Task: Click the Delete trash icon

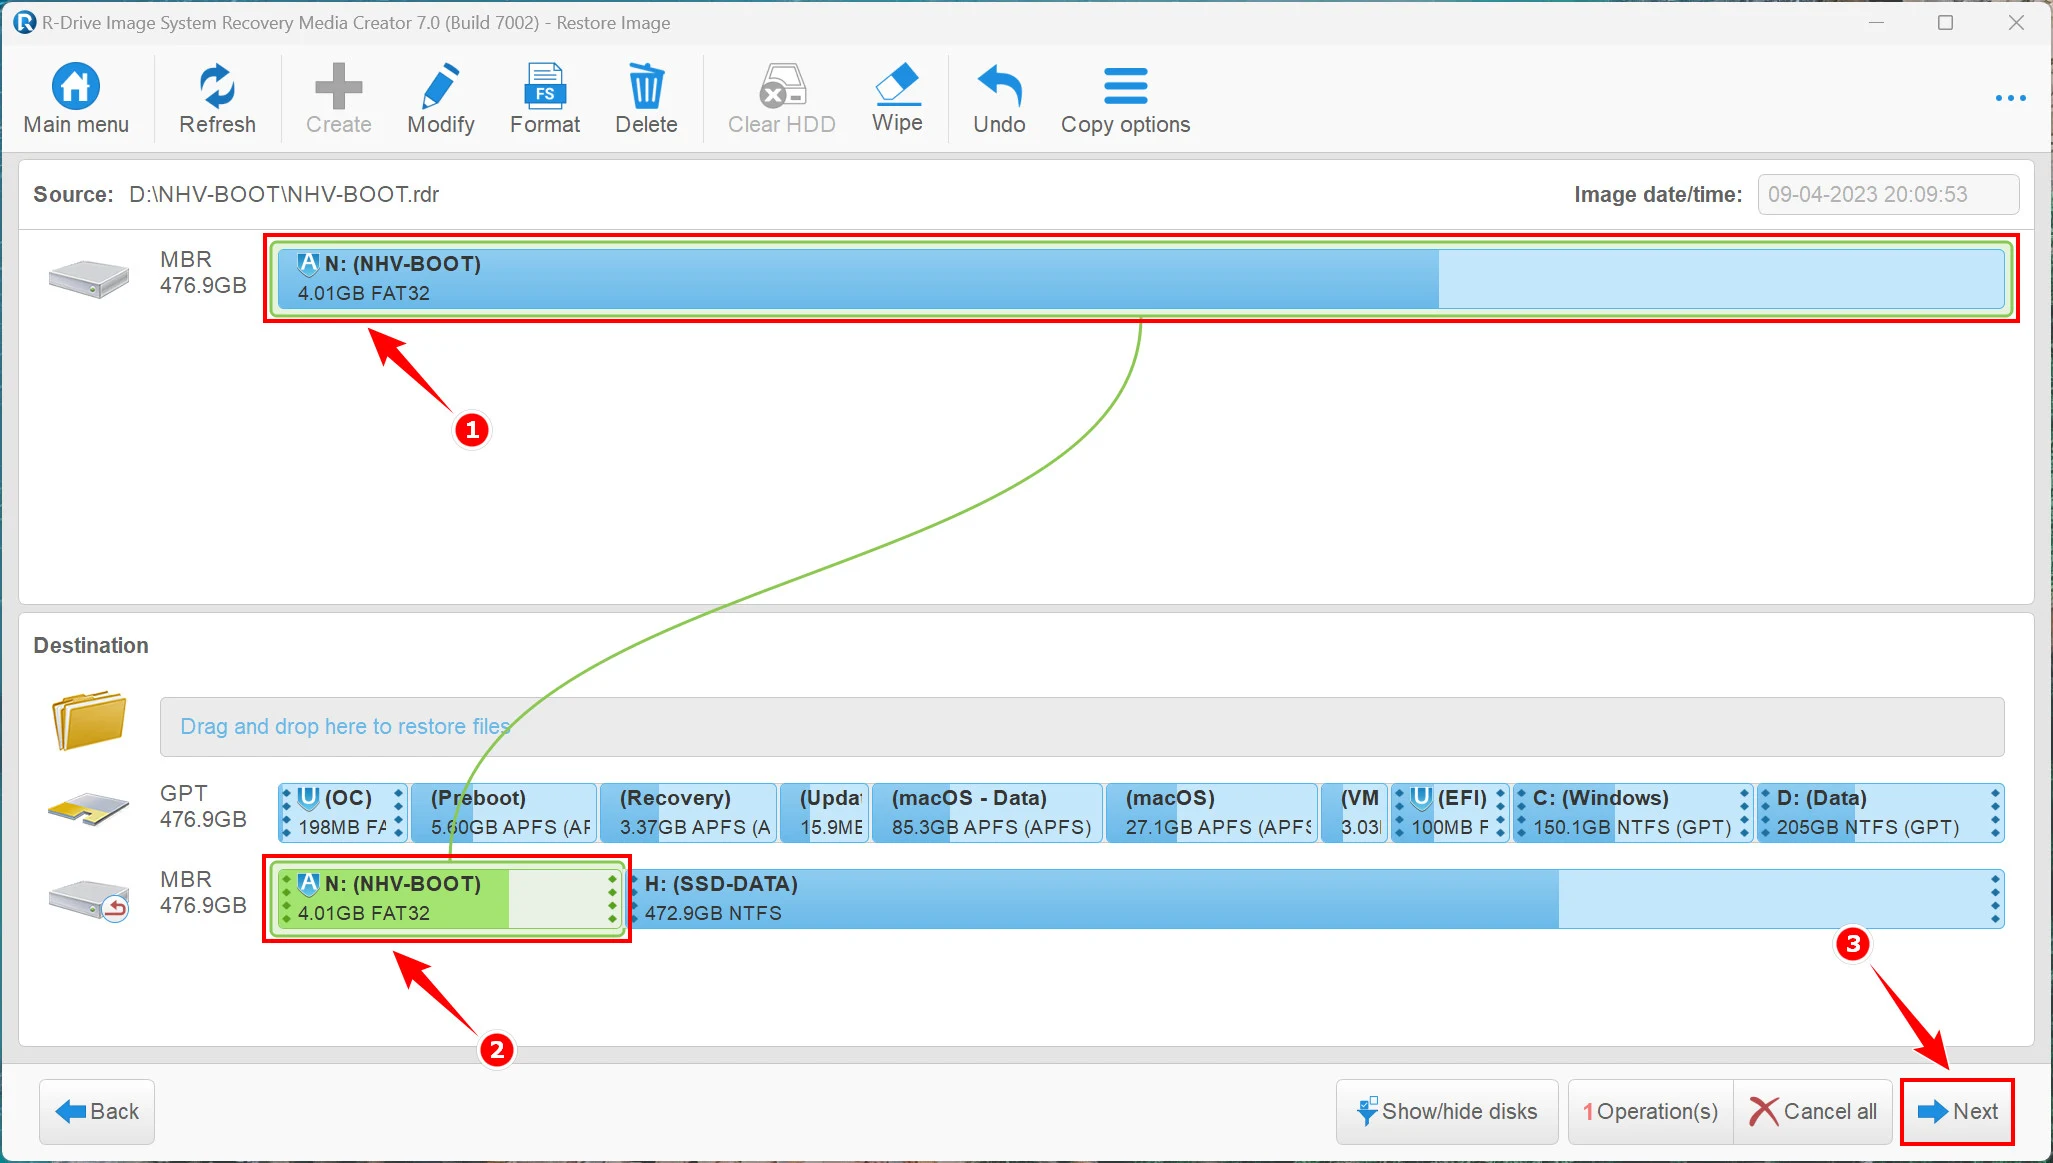Action: pyautogui.click(x=646, y=86)
